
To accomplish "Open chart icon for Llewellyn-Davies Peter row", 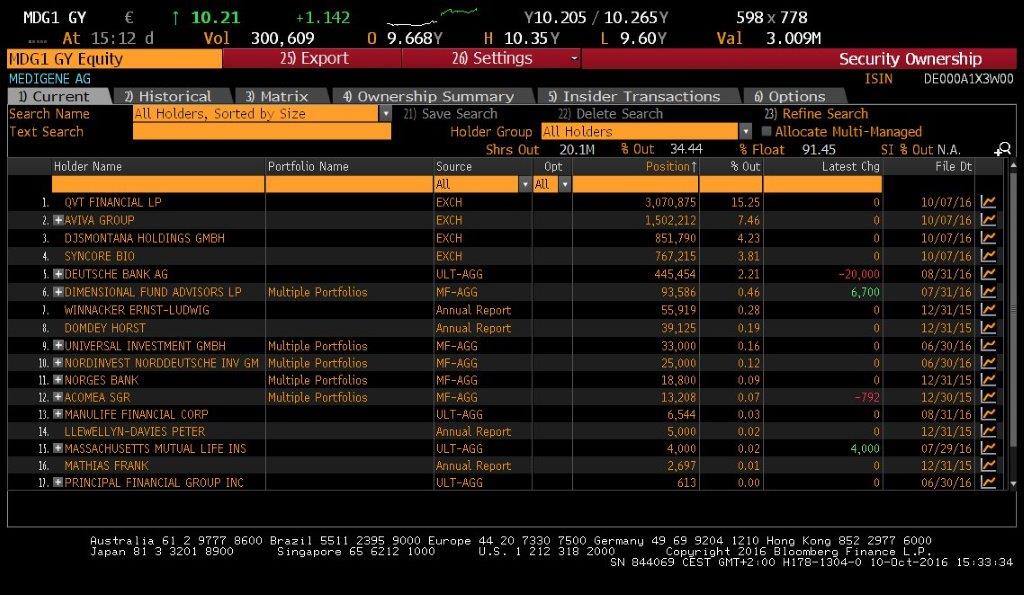I will coord(988,431).
